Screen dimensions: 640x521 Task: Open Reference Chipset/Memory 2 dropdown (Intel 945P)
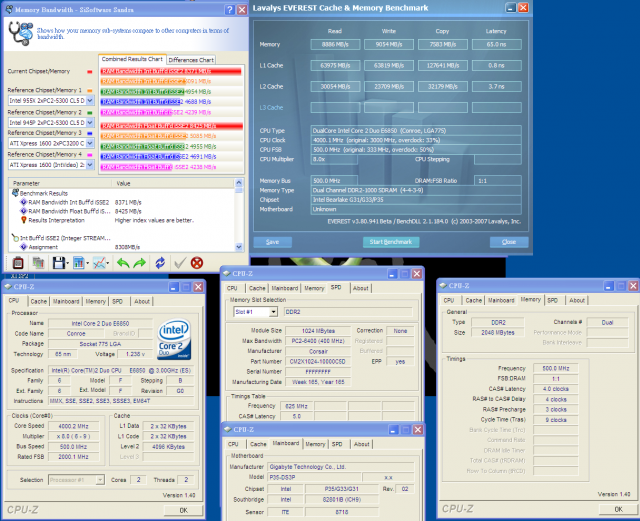pyautogui.click(x=90, y=122)
